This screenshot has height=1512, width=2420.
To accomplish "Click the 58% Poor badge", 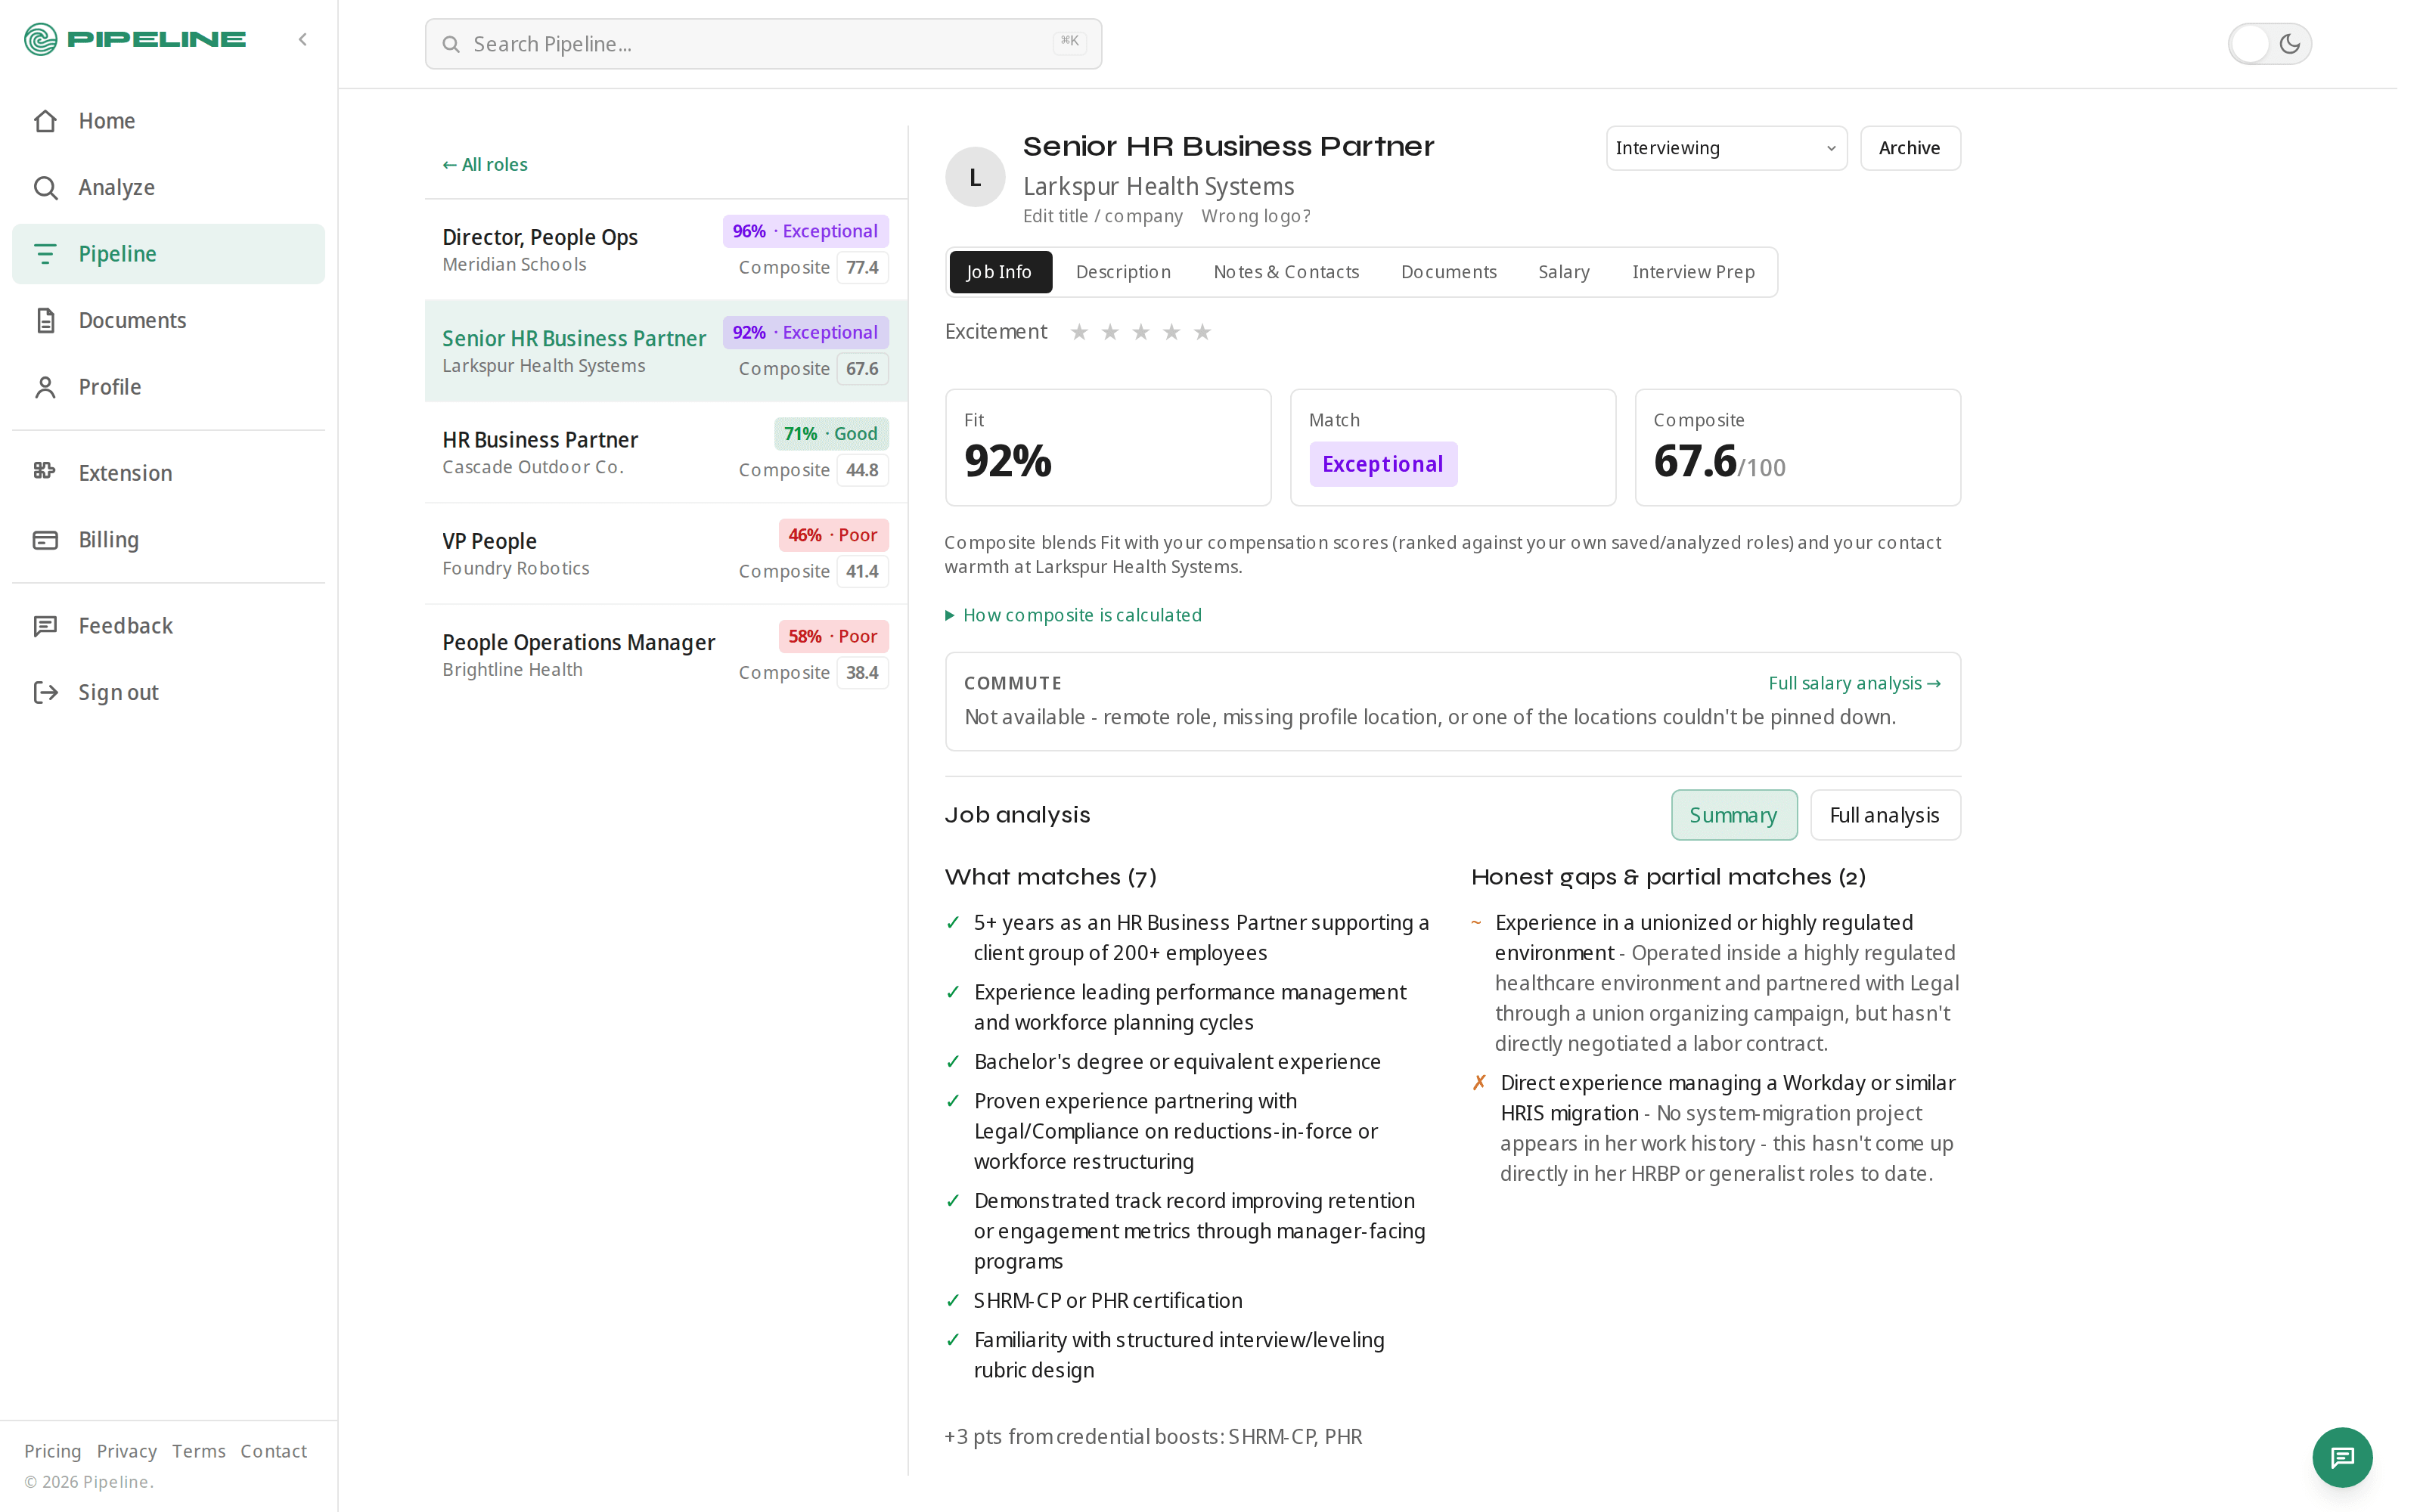I will tap(833, 636).
